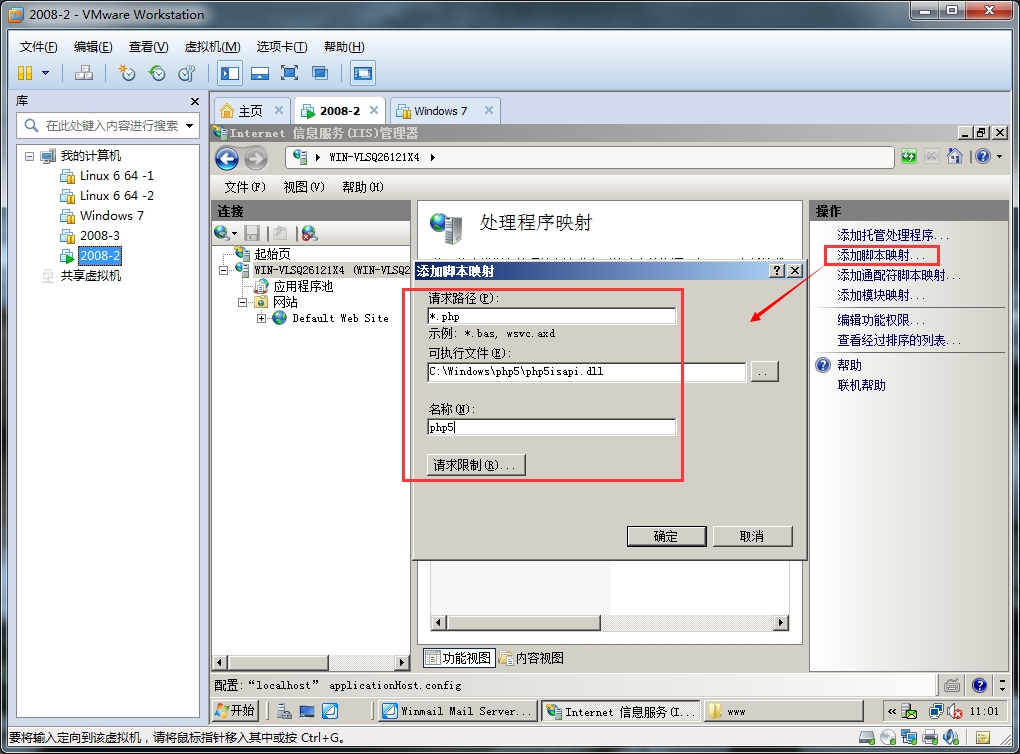This screenshot has width=1020, height=754.
Task: Click the save icon in 连接 panel
Action: [252, 233]
